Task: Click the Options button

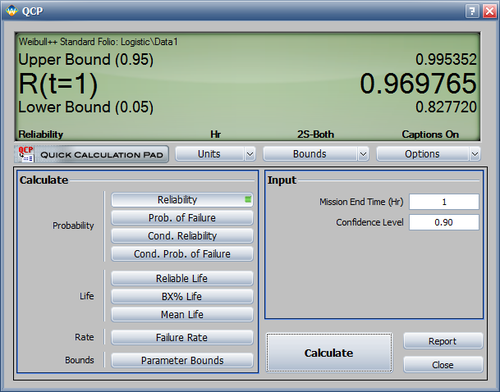Action: [x=423, y=154]
